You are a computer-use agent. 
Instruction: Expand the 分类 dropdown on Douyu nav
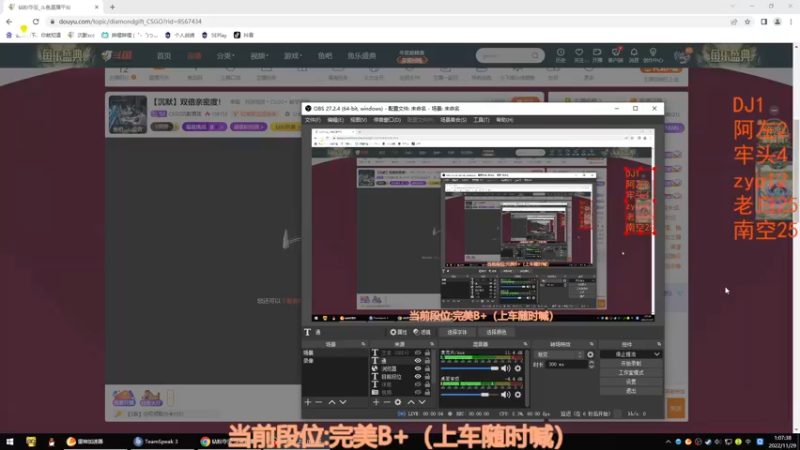point(225,56)
